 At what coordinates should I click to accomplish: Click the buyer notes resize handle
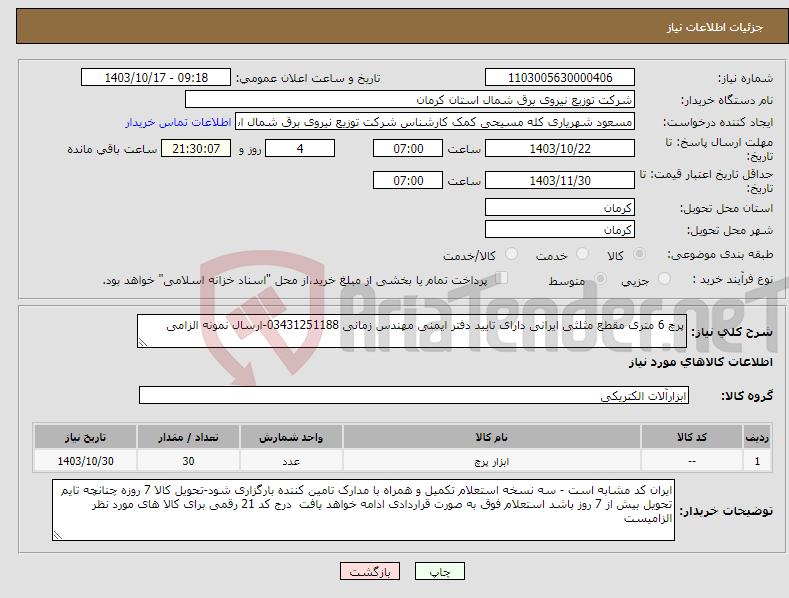pos(58,536)
